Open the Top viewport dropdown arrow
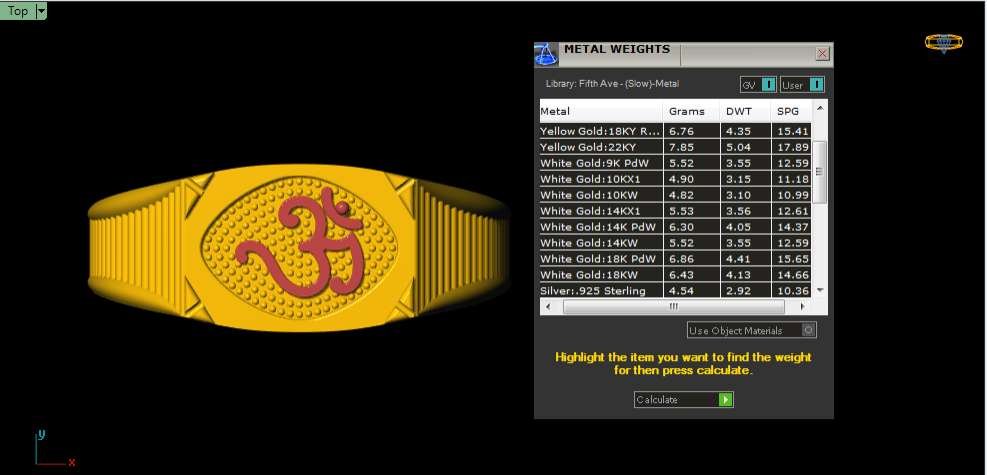Screen dimensions: 987x475 coord(41,11)
